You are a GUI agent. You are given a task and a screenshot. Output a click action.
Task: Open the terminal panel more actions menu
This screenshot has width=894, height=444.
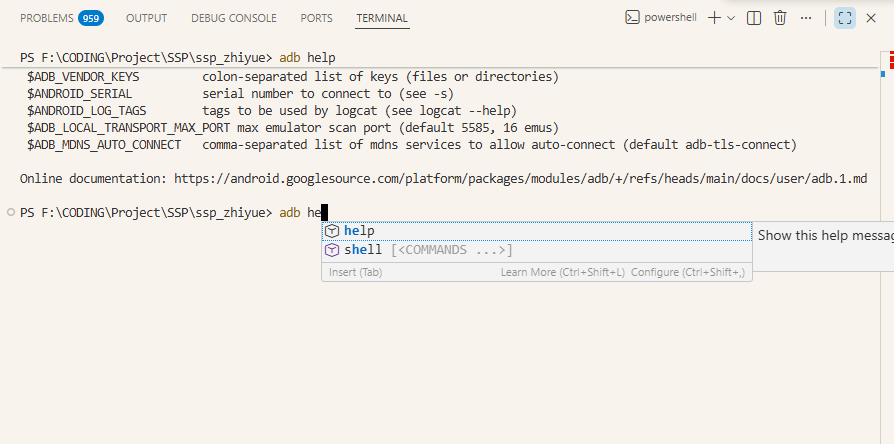806,18
